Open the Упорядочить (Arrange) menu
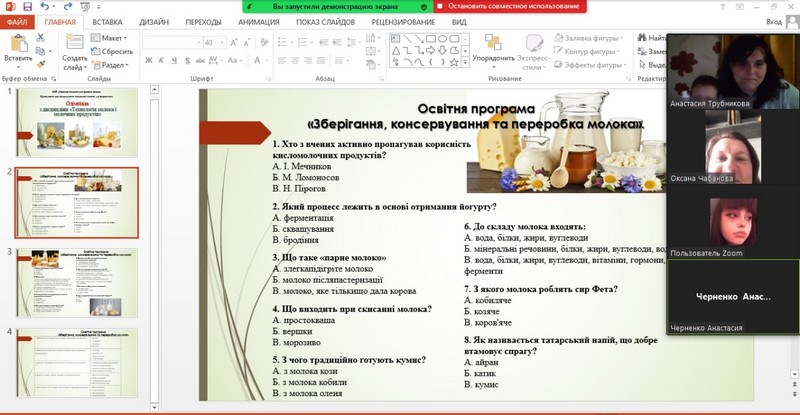The height and width of the screenshot is (415, 800). tap(493, 51)
